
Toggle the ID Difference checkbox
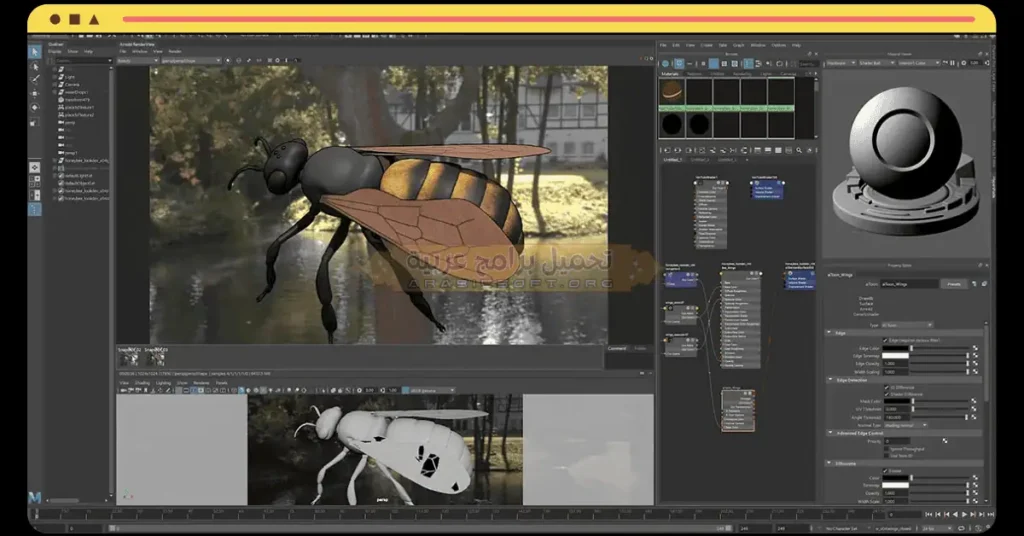point(887,387)
